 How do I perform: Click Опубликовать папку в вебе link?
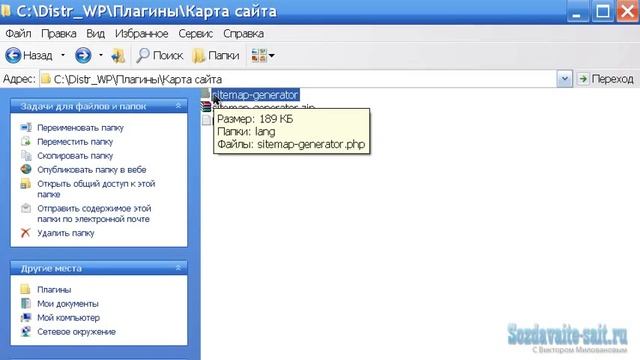(x=92, y=170)
